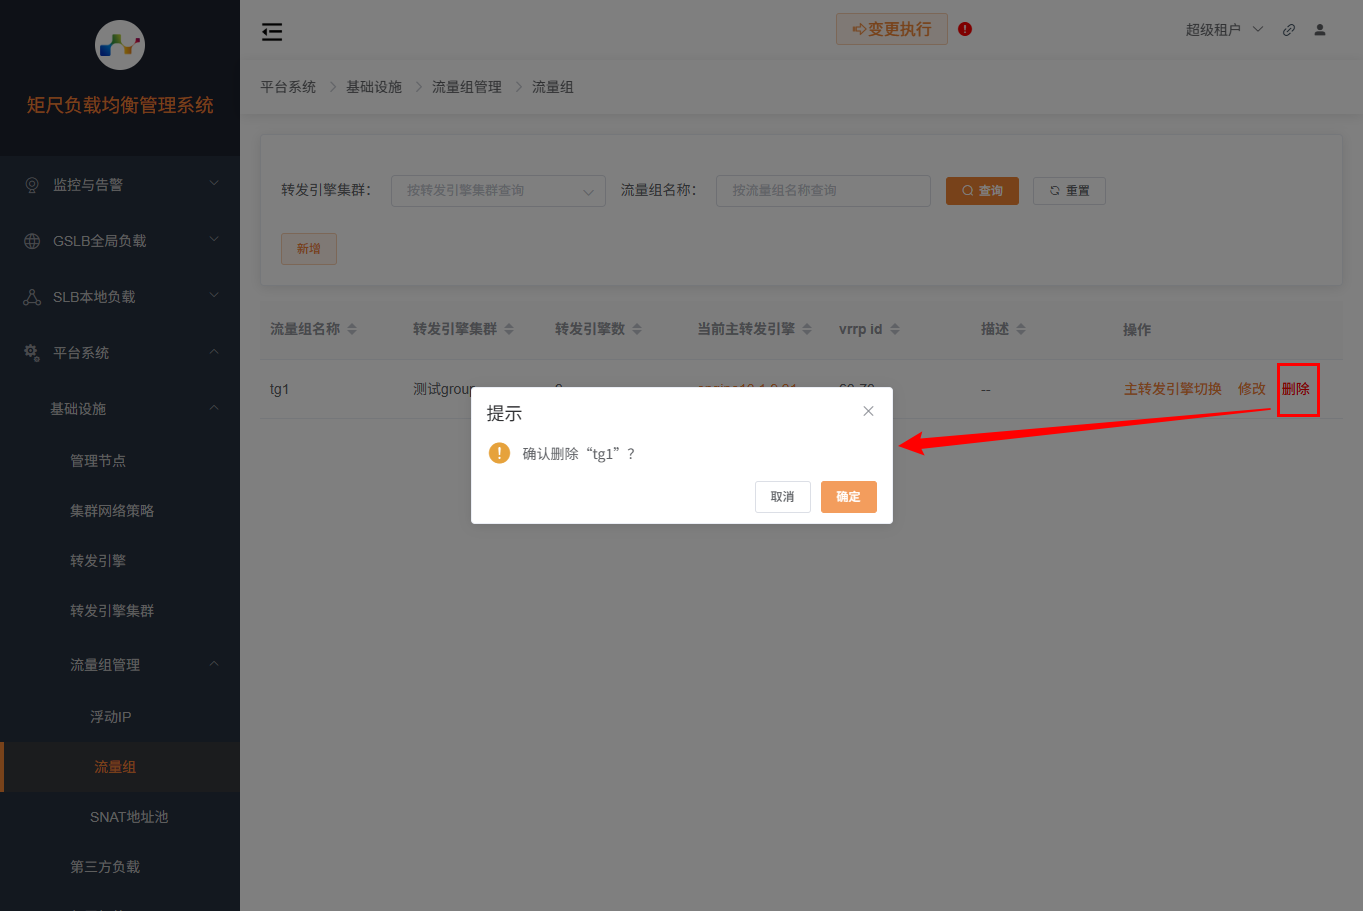Screen dimensions: 1363x911
Task: Expand the GSLB全局负载 menu chevron
Action: 214,240
